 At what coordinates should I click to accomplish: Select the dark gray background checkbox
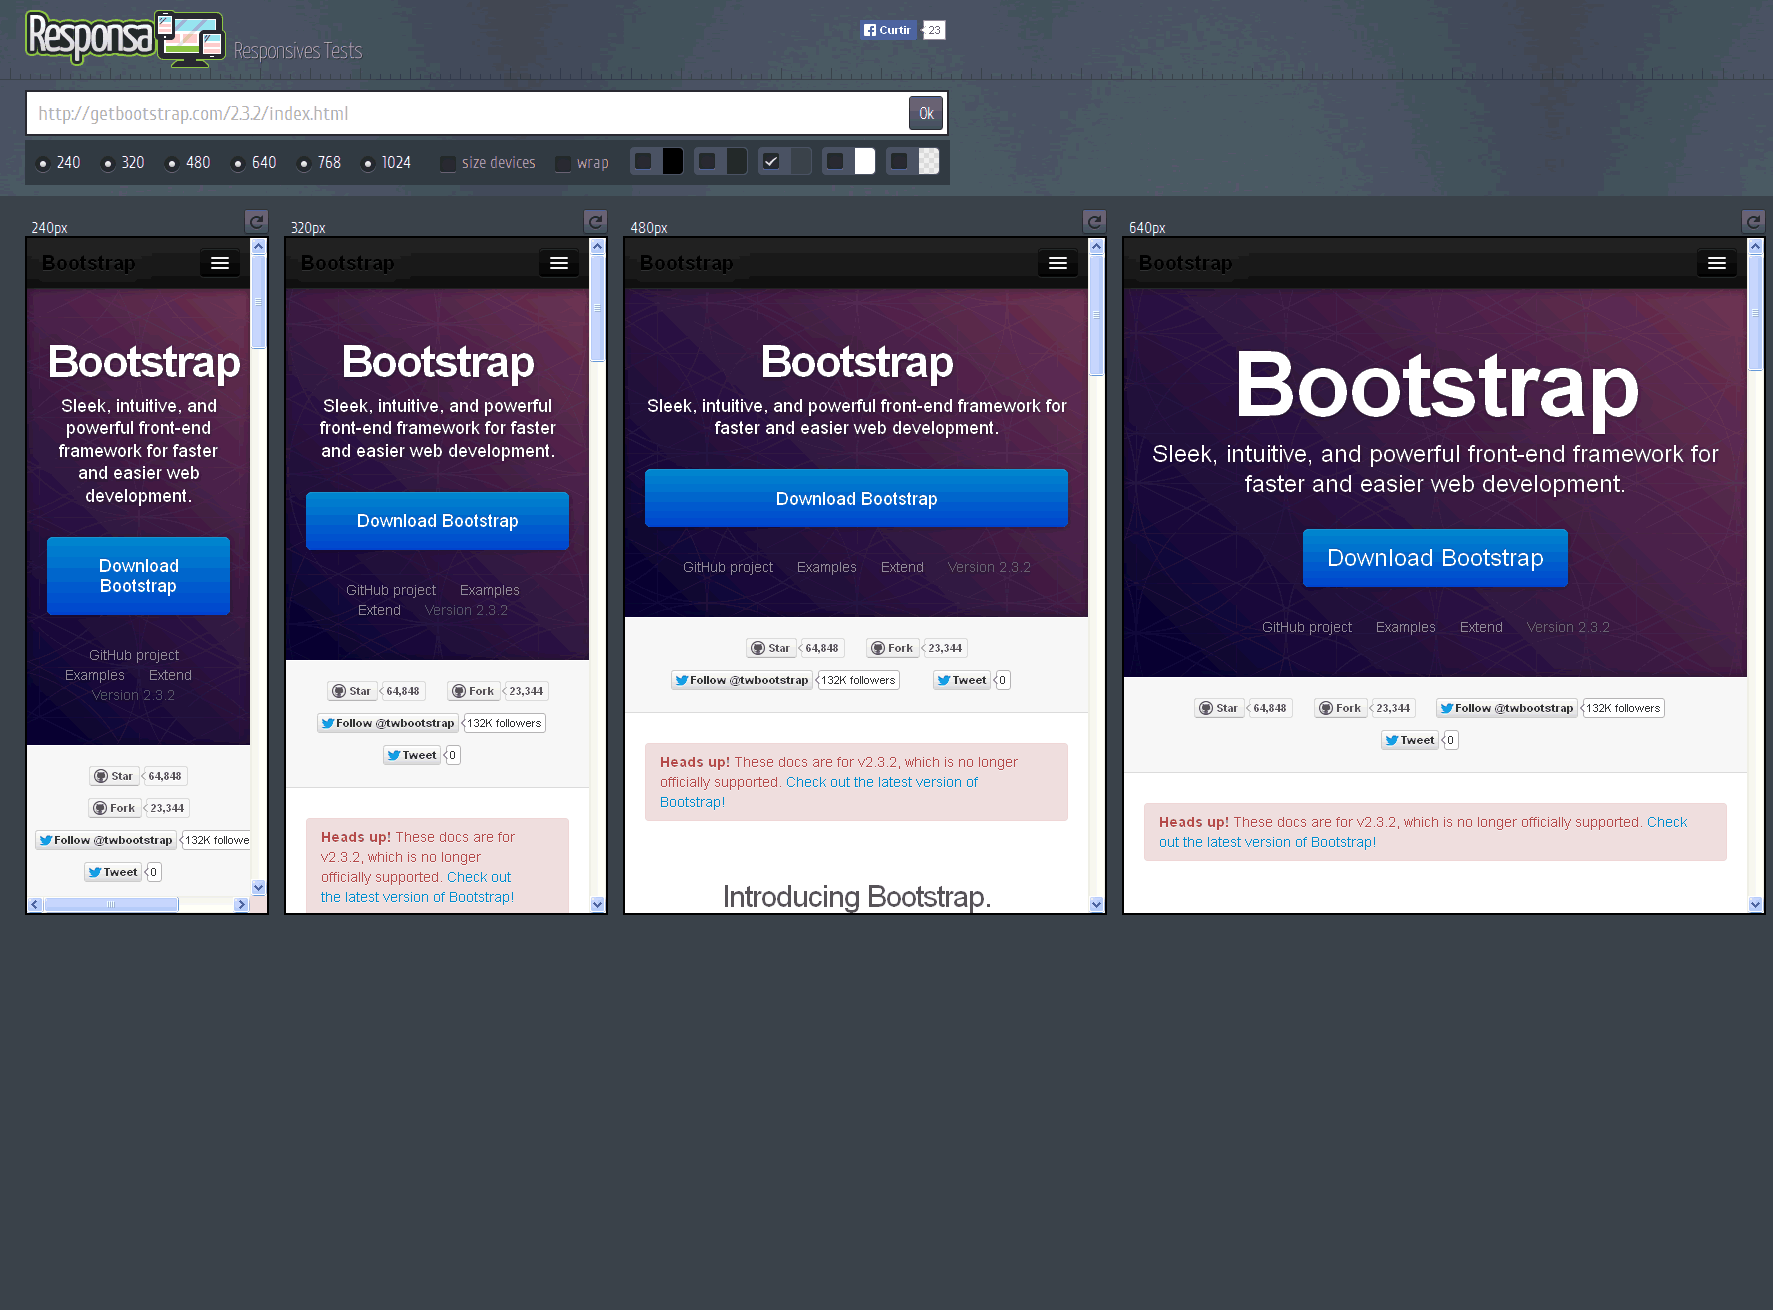coord(707,161)
